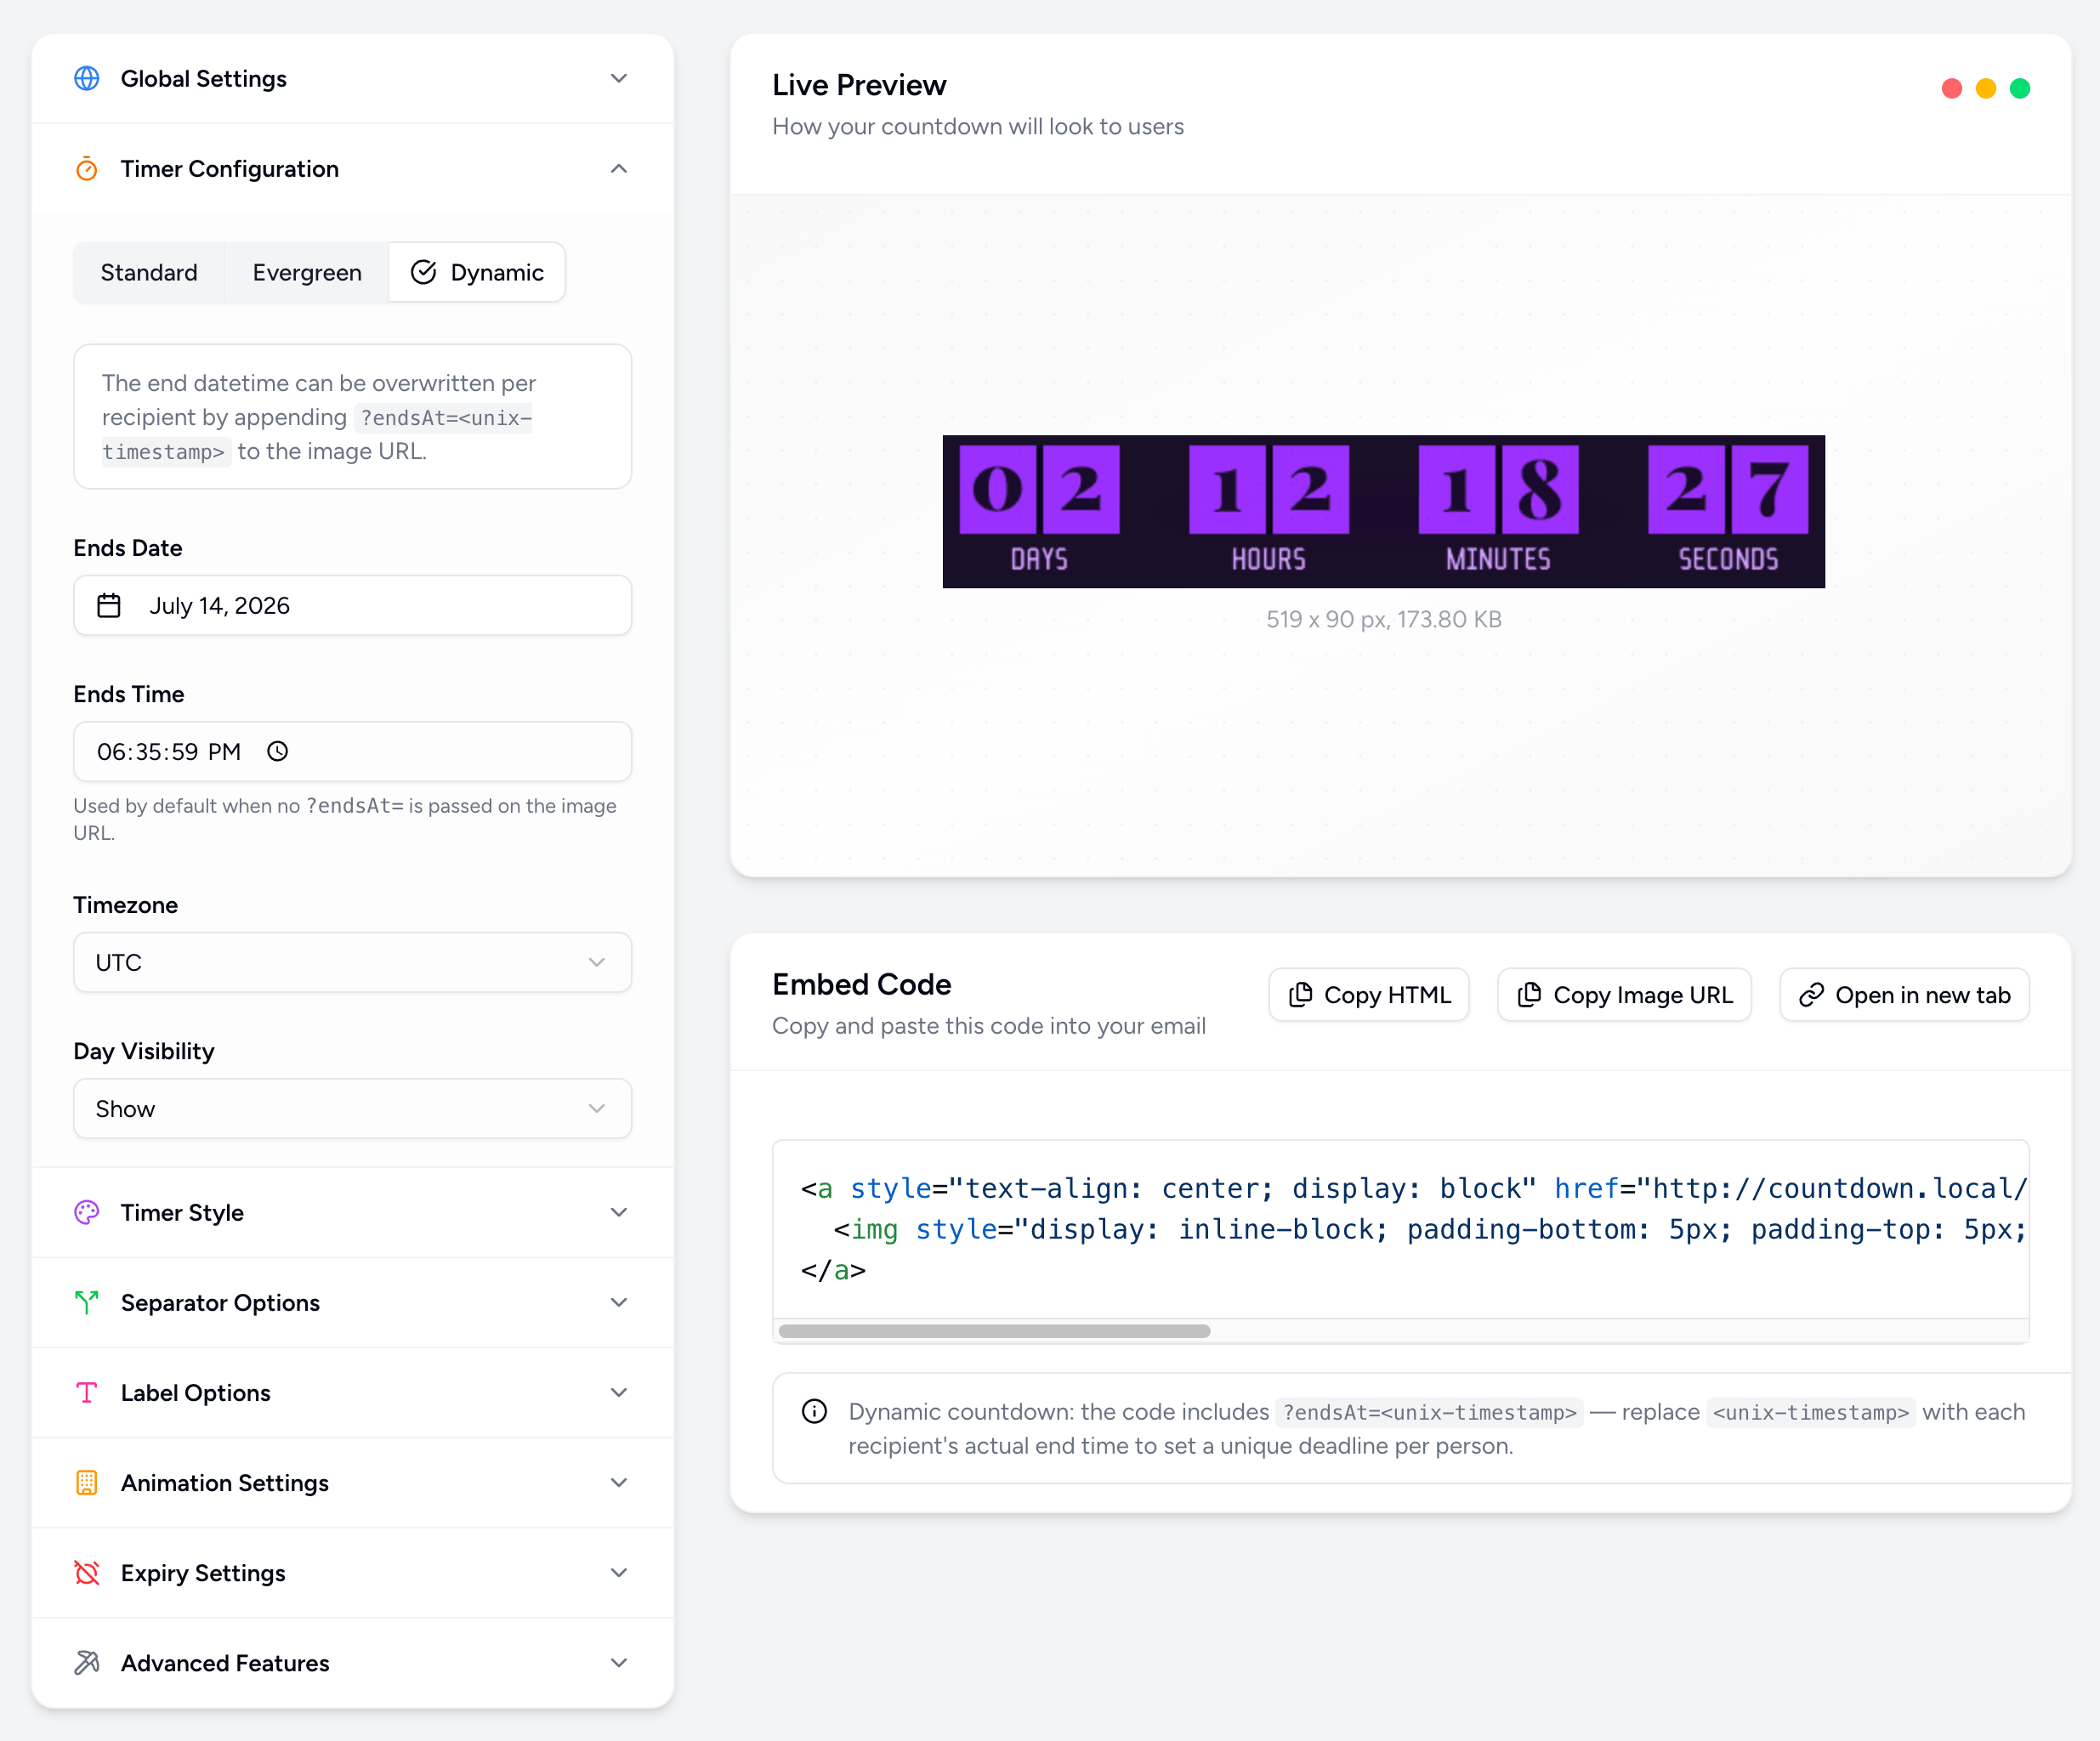Click the Timer Style palette icon
The image size is (2100, 1741).
(x=87, y=1212)
